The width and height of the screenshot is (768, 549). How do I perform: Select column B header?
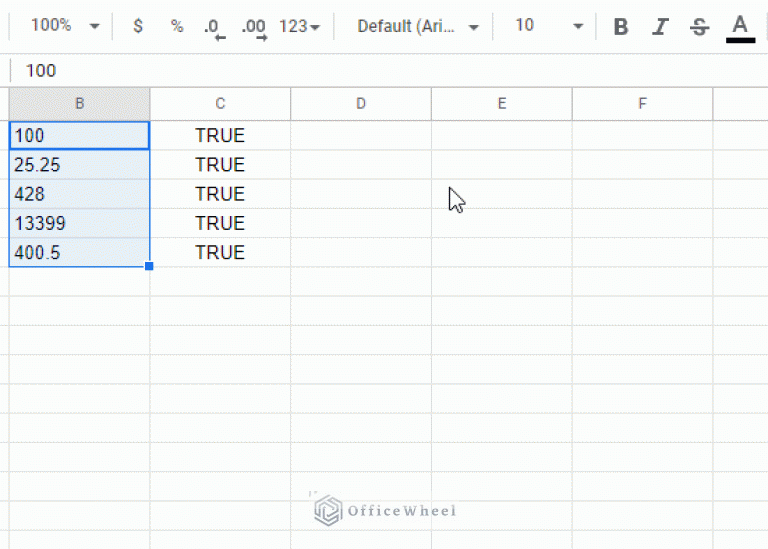pos(79,103)
